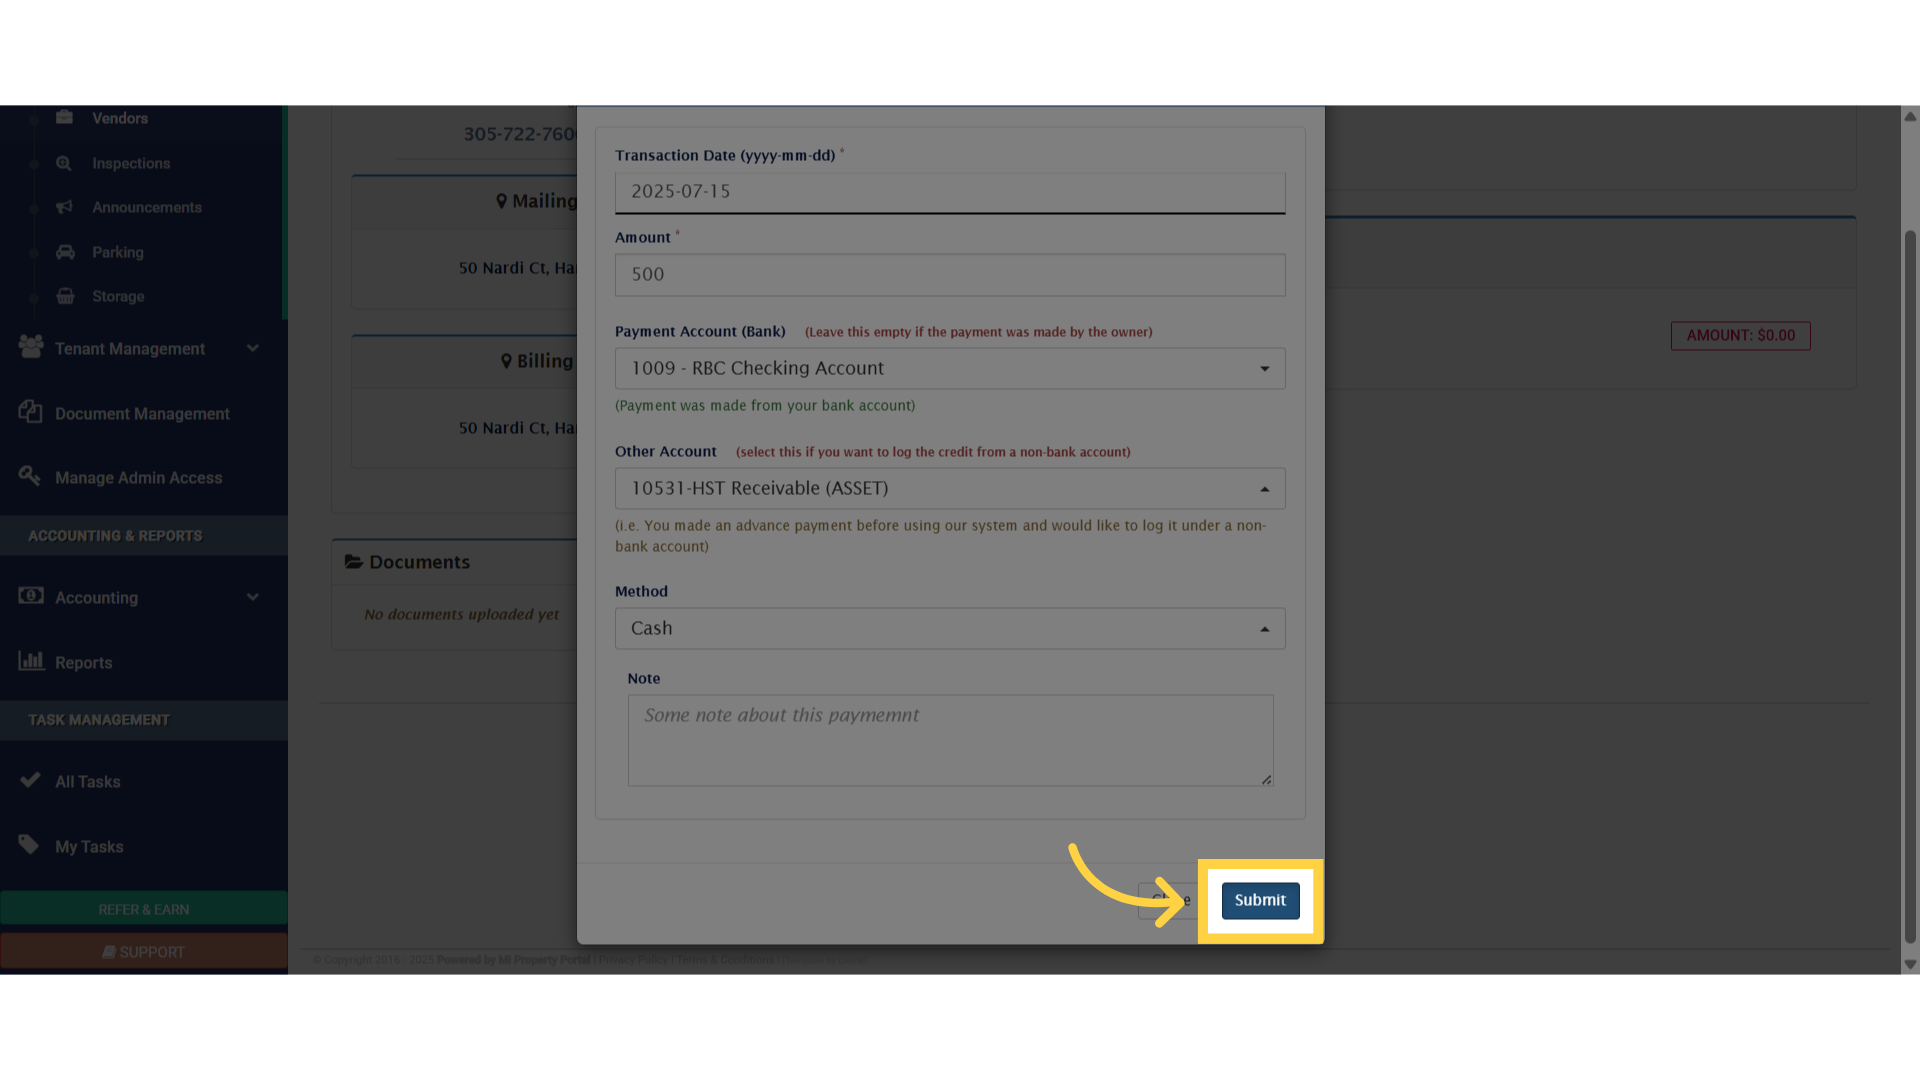This screenshot has width=1920, height=1080.
Task: Click the Vendors briefcase icon
Action: tap(65, 117)
